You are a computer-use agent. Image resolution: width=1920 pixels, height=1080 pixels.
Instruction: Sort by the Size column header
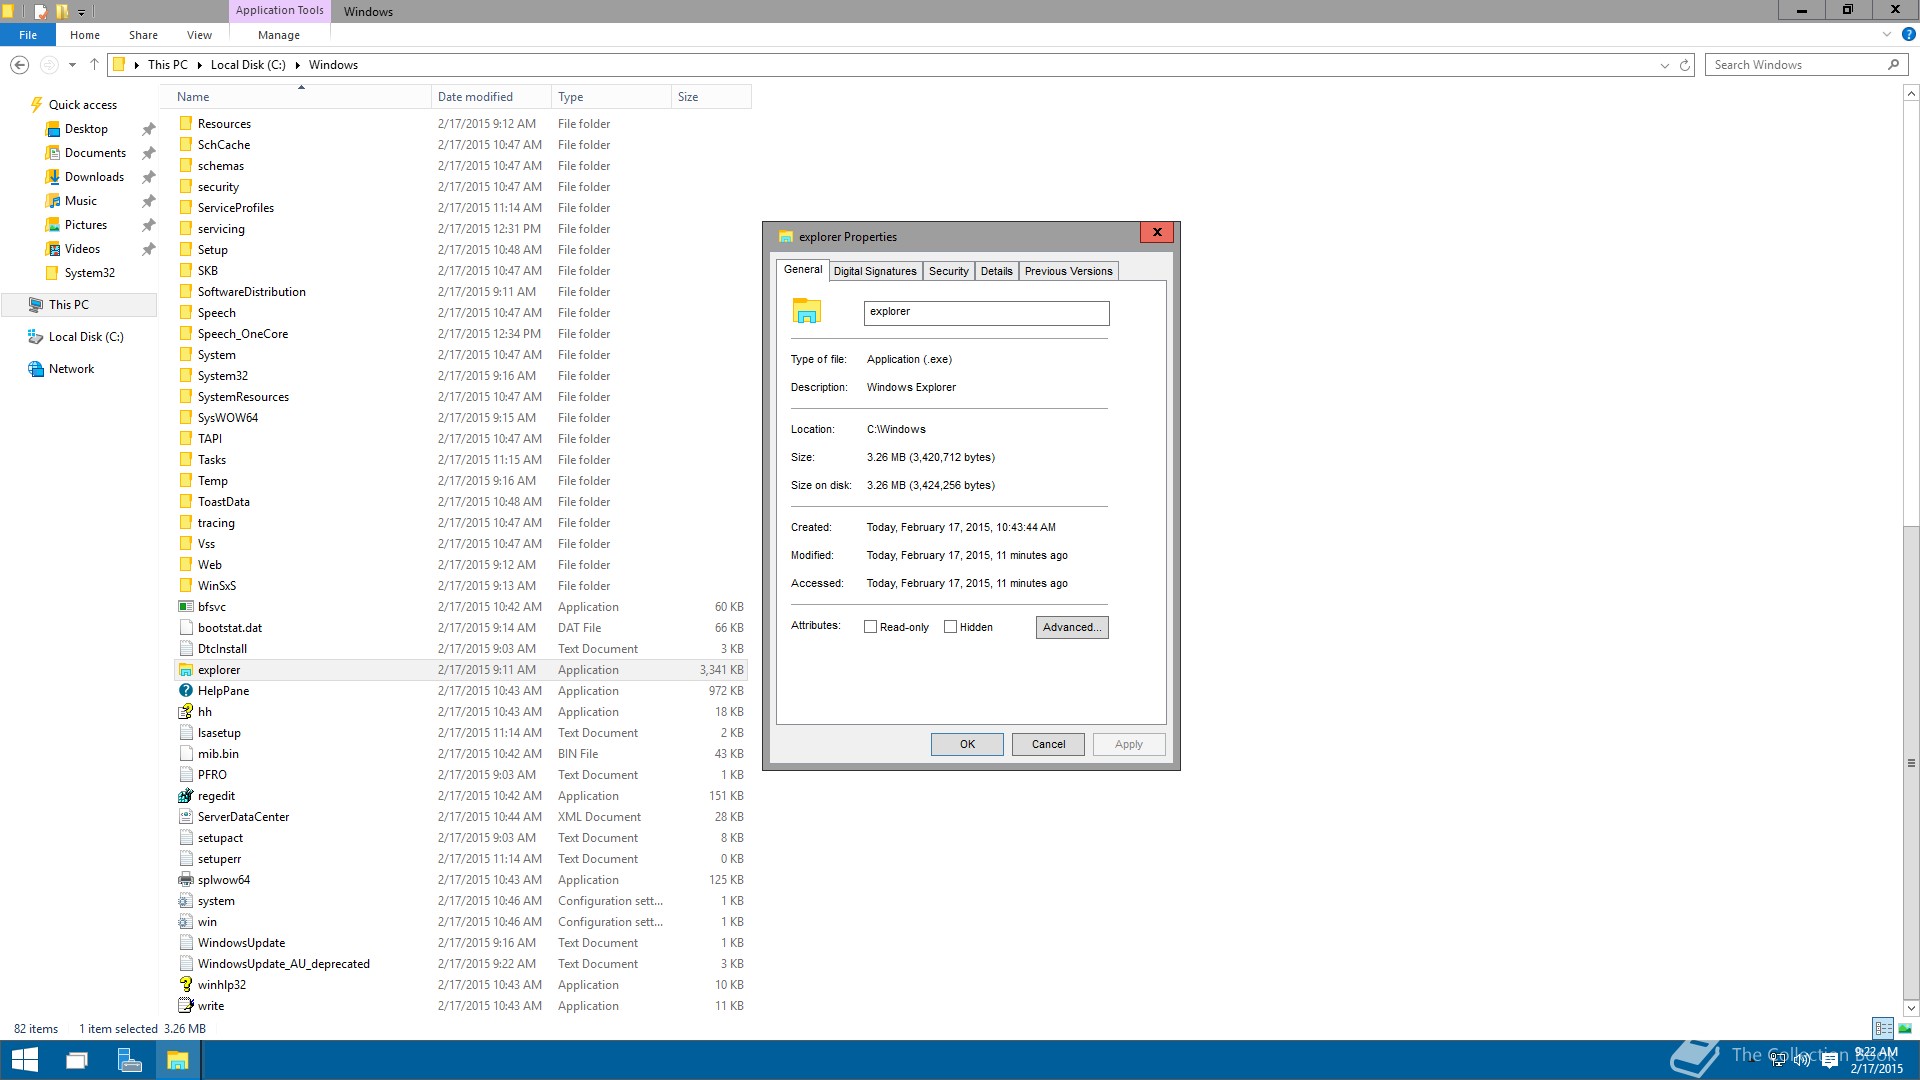tap(711, 97)
